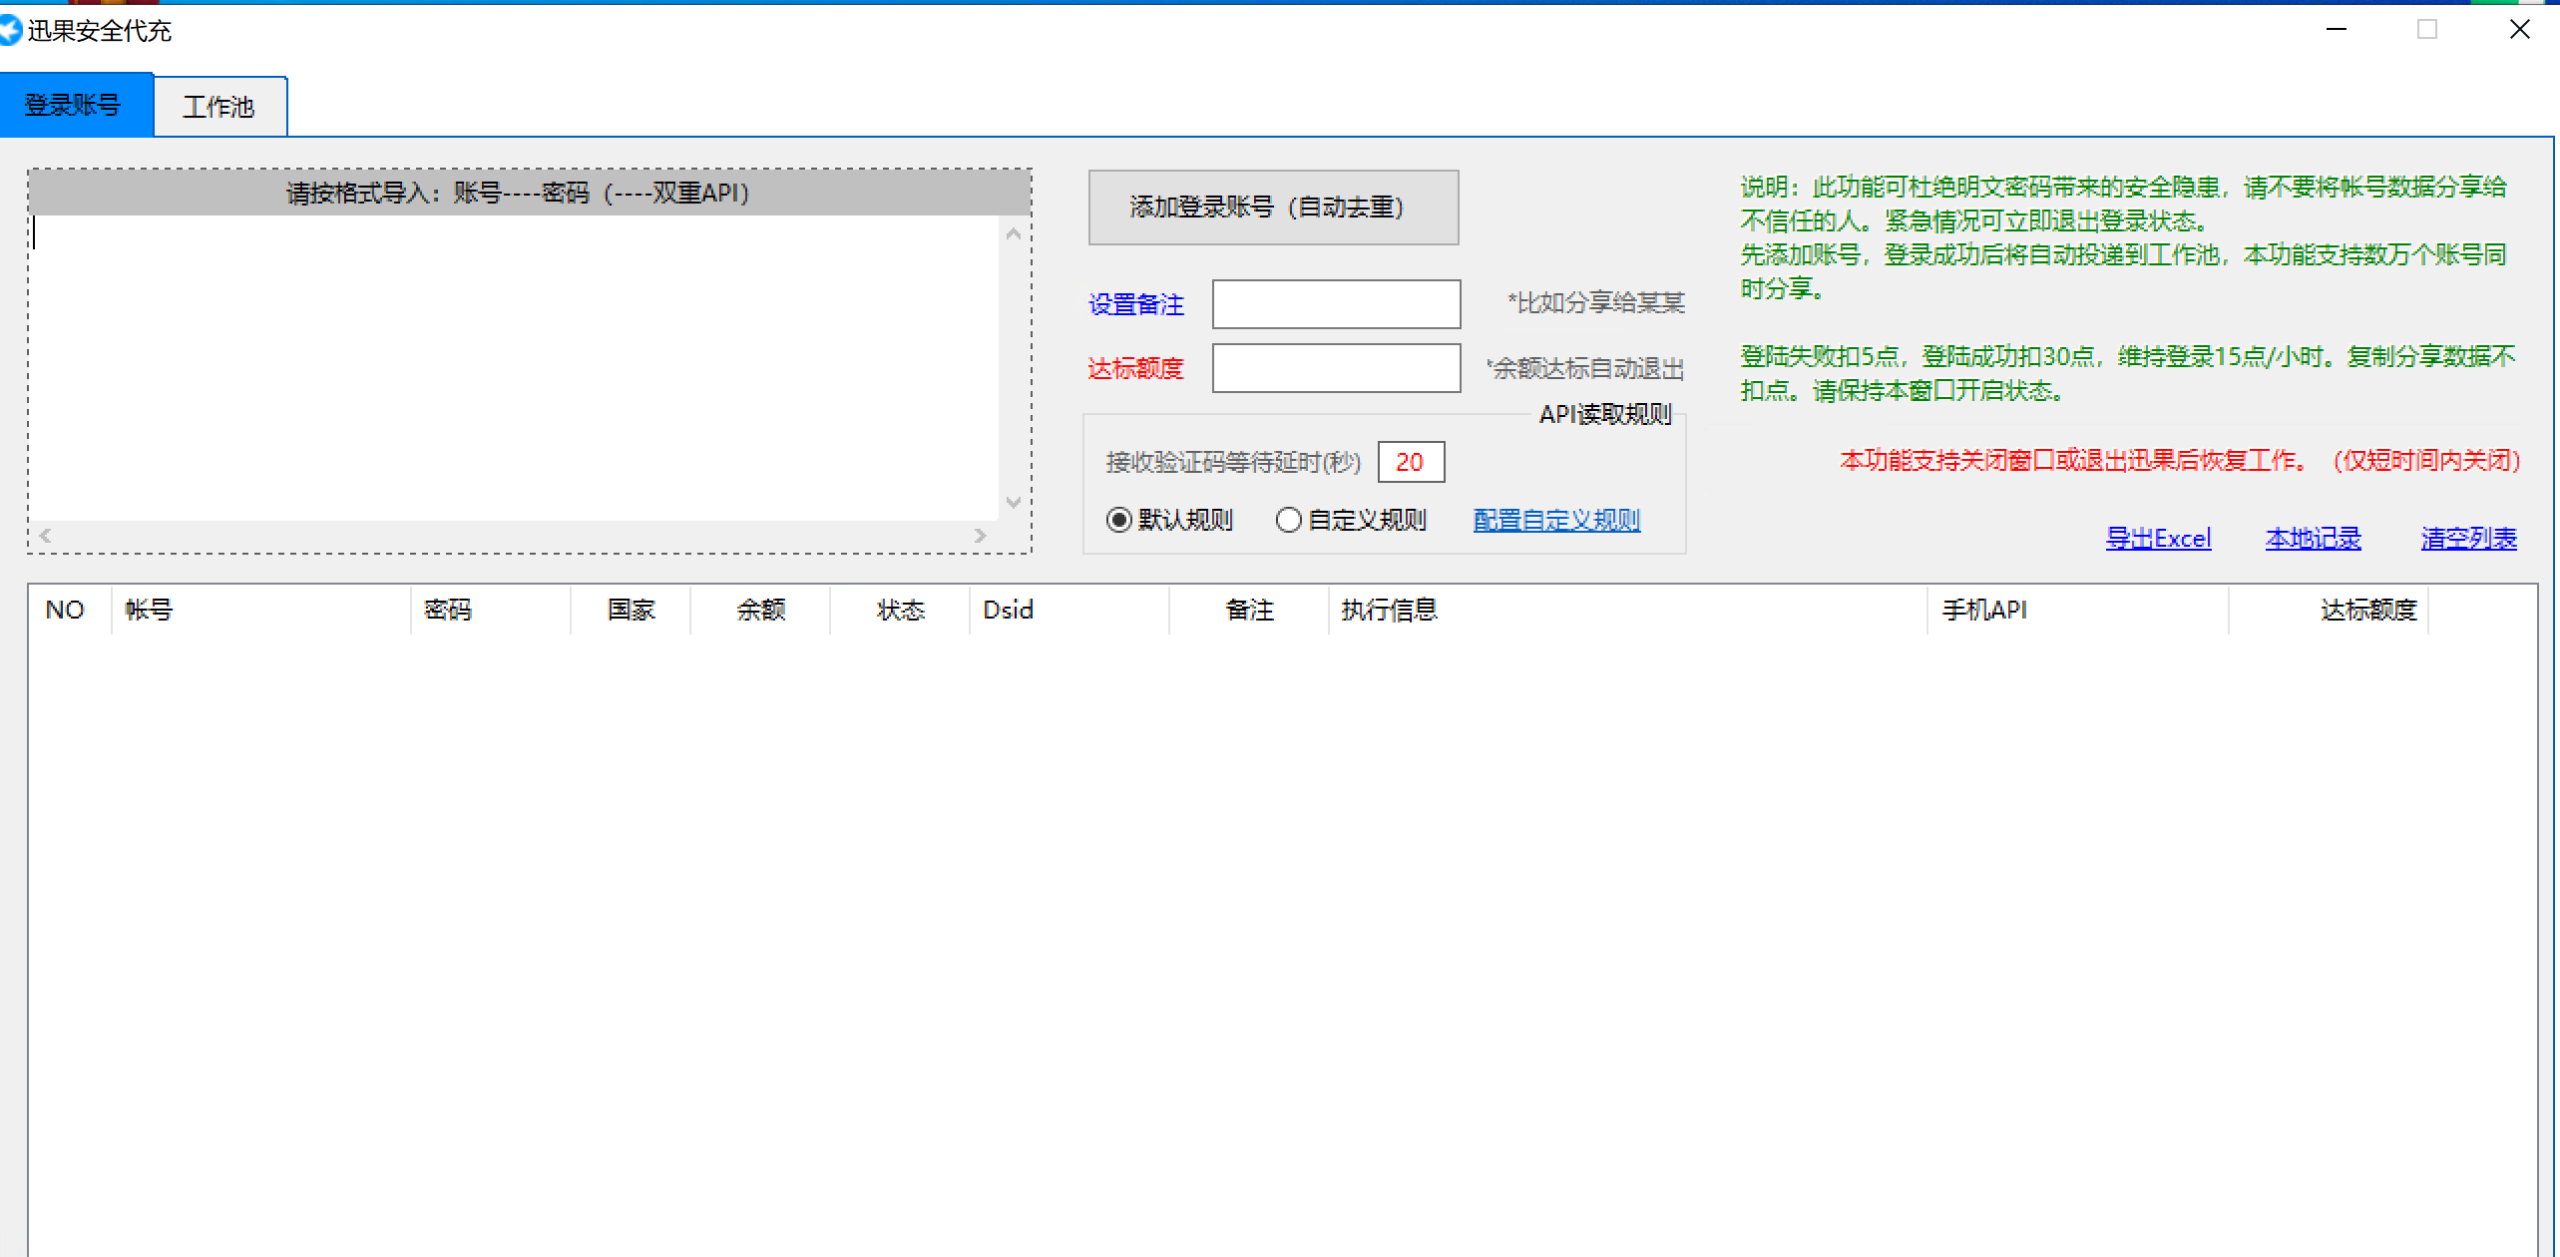Open the 配置自定义规则 link
Screen dimensions: 2560x1257
click(x=1556, y=520)
